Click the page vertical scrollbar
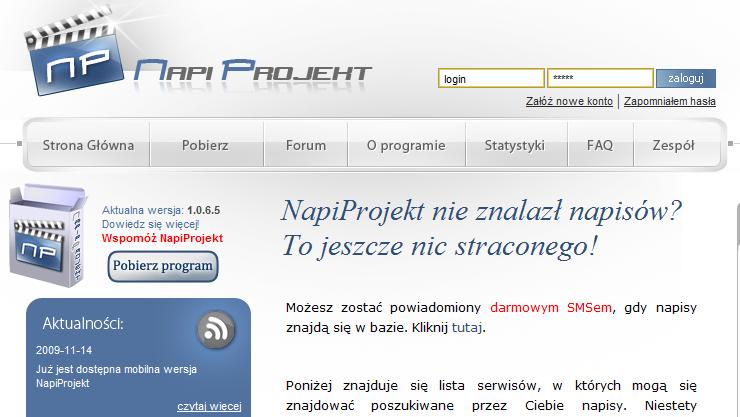The image size is (740, 417). click(x=737, y=309)
